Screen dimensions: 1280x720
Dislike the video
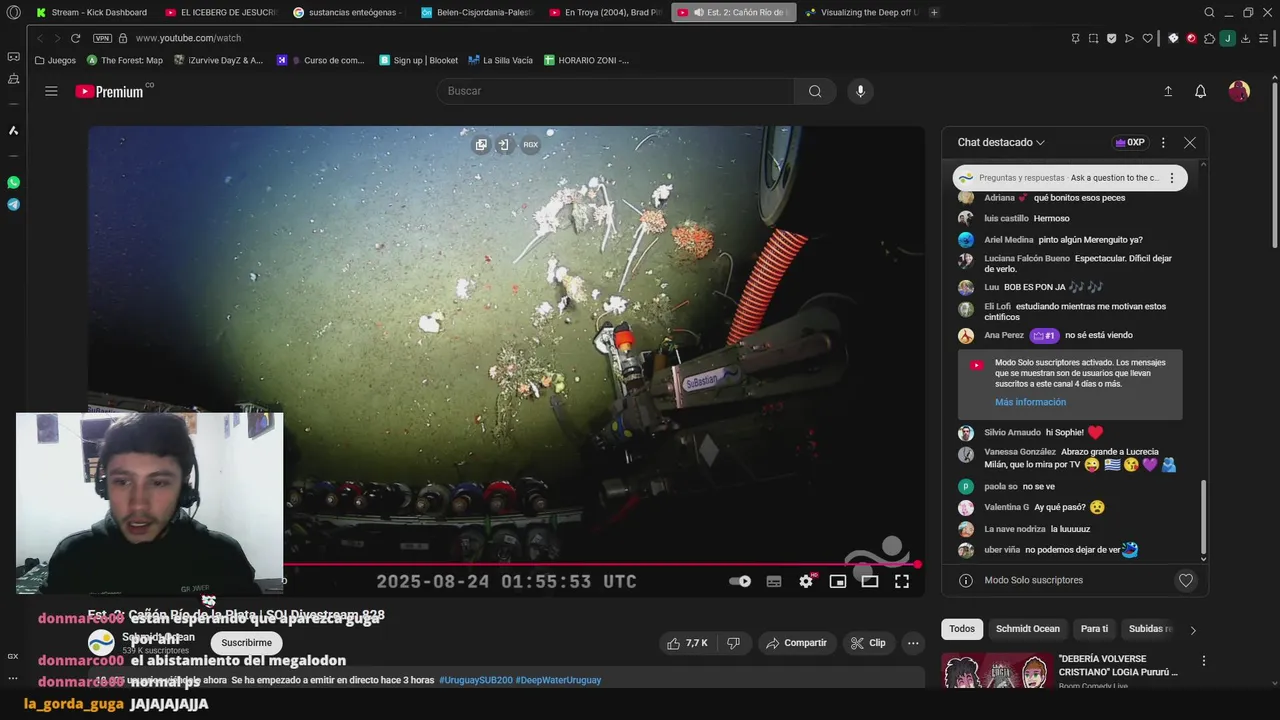(733, 643)
